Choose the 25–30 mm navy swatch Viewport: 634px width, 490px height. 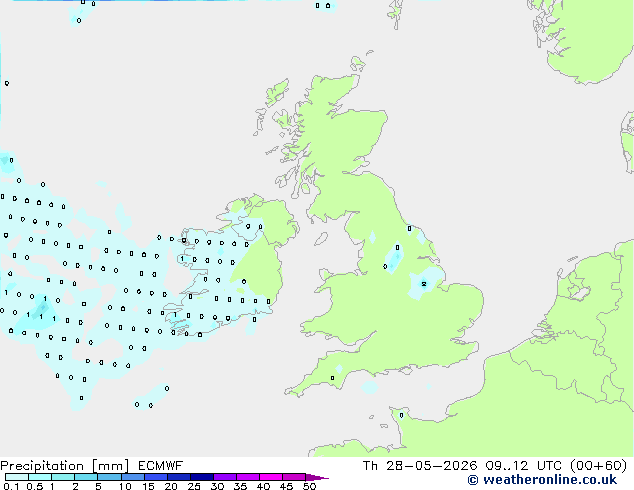click(x=202, y=477)
